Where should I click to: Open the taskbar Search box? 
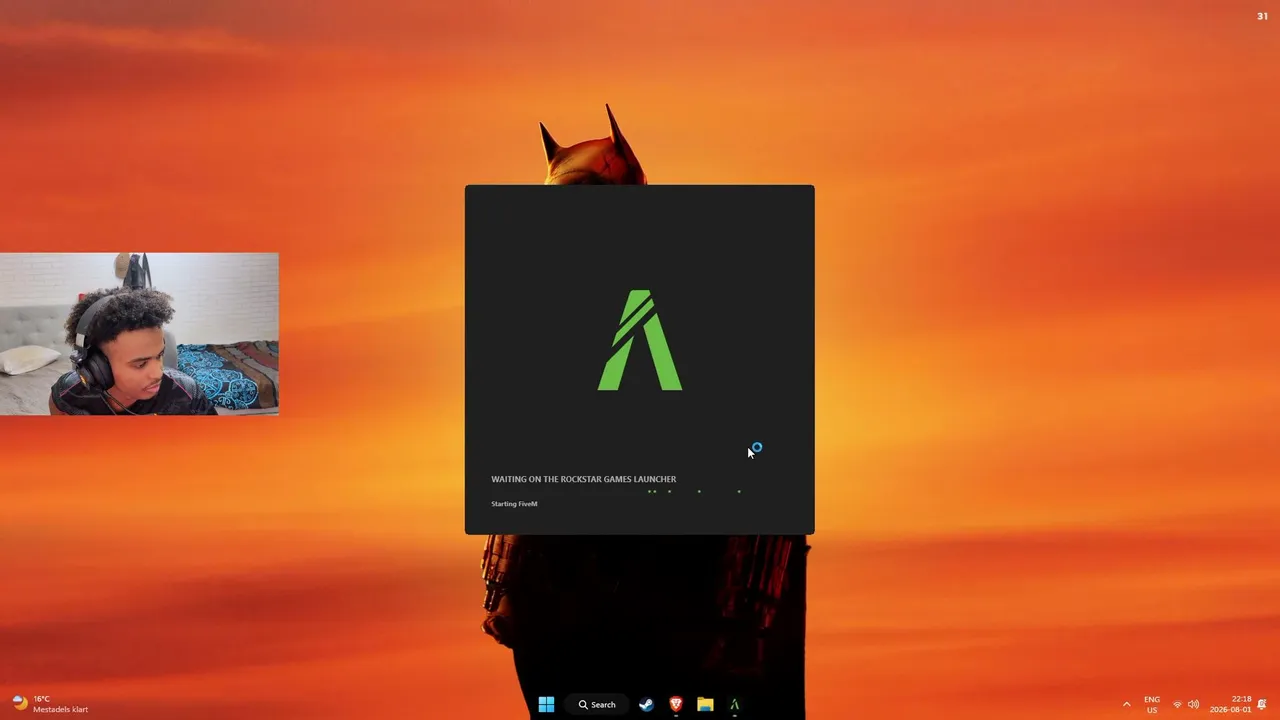pos(597,705)
